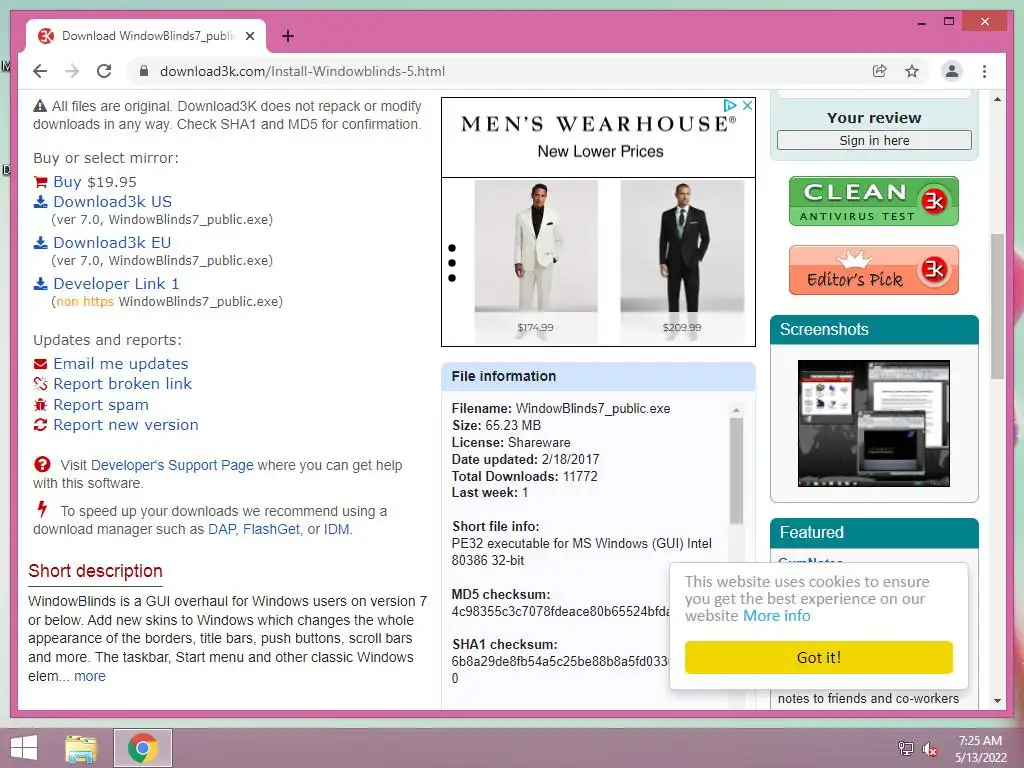Click the AdChoices triangle icon
The image size is (1024, 768).
[x=730, y=105]
